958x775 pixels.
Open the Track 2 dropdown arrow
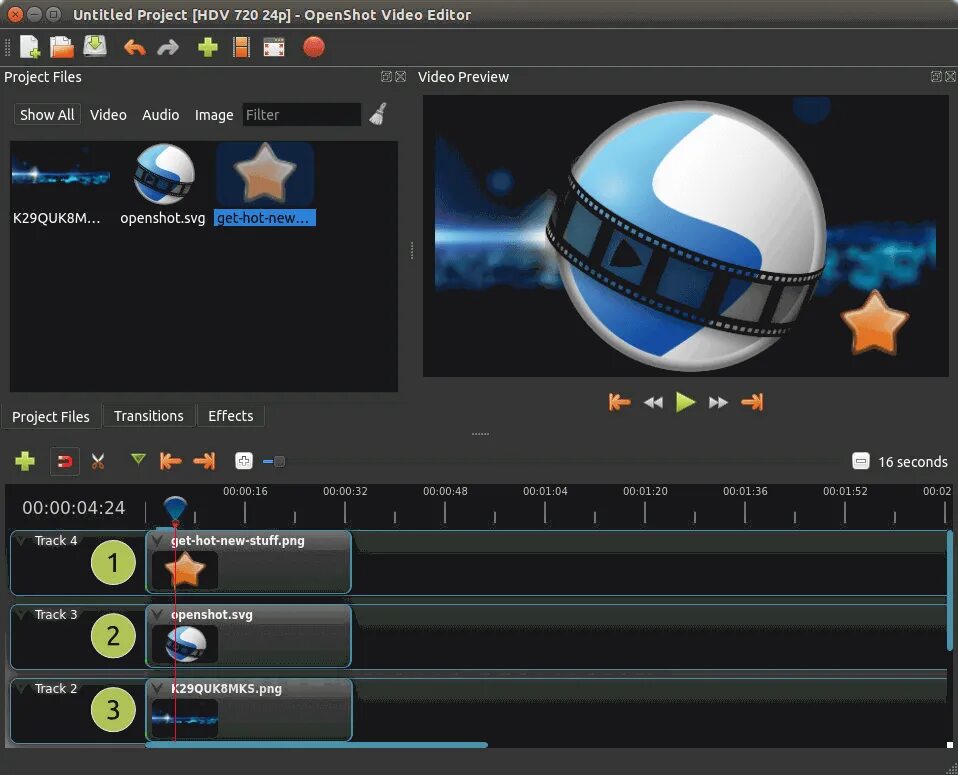point(23,688)
